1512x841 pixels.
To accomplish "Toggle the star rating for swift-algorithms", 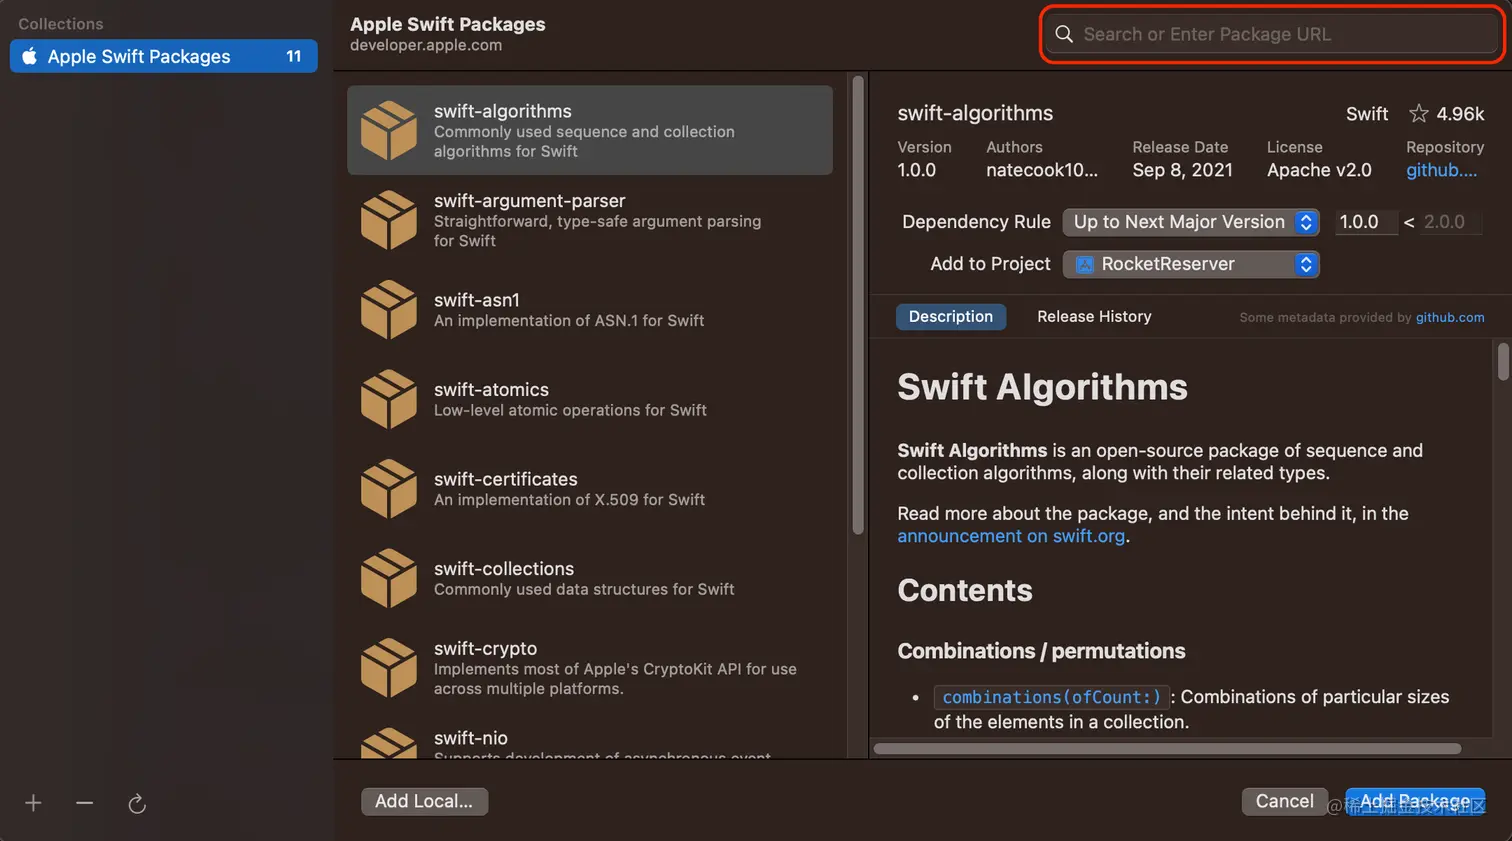I will click(x=1419, y=113).
